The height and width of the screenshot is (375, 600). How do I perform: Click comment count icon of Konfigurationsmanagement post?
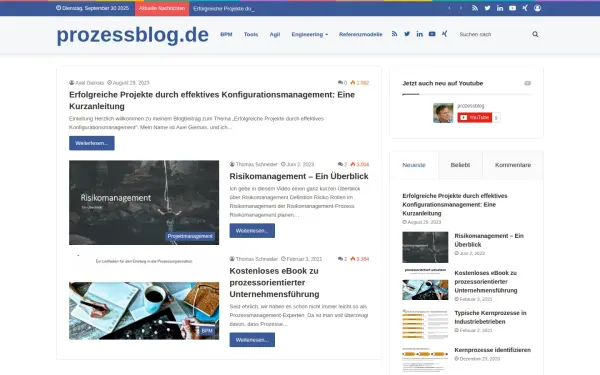(340, 83)
